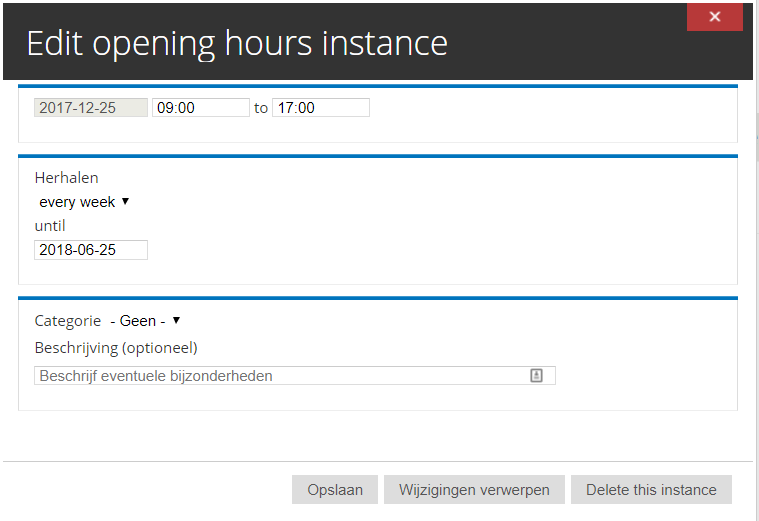The width and height of the screenshot is (759, 521).
Task: Click the Categorie label
Action: pyautogui.click(x=68, y=321)
